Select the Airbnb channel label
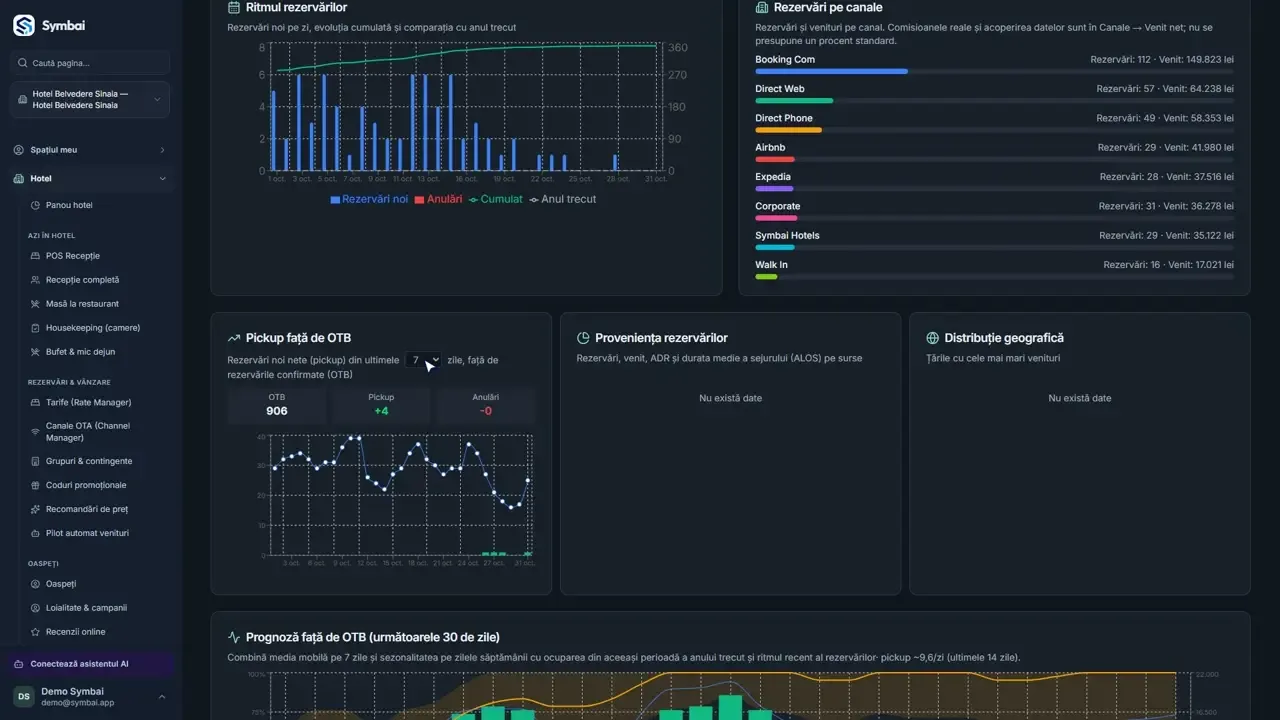1280x720 pixels. pos(770,147)
